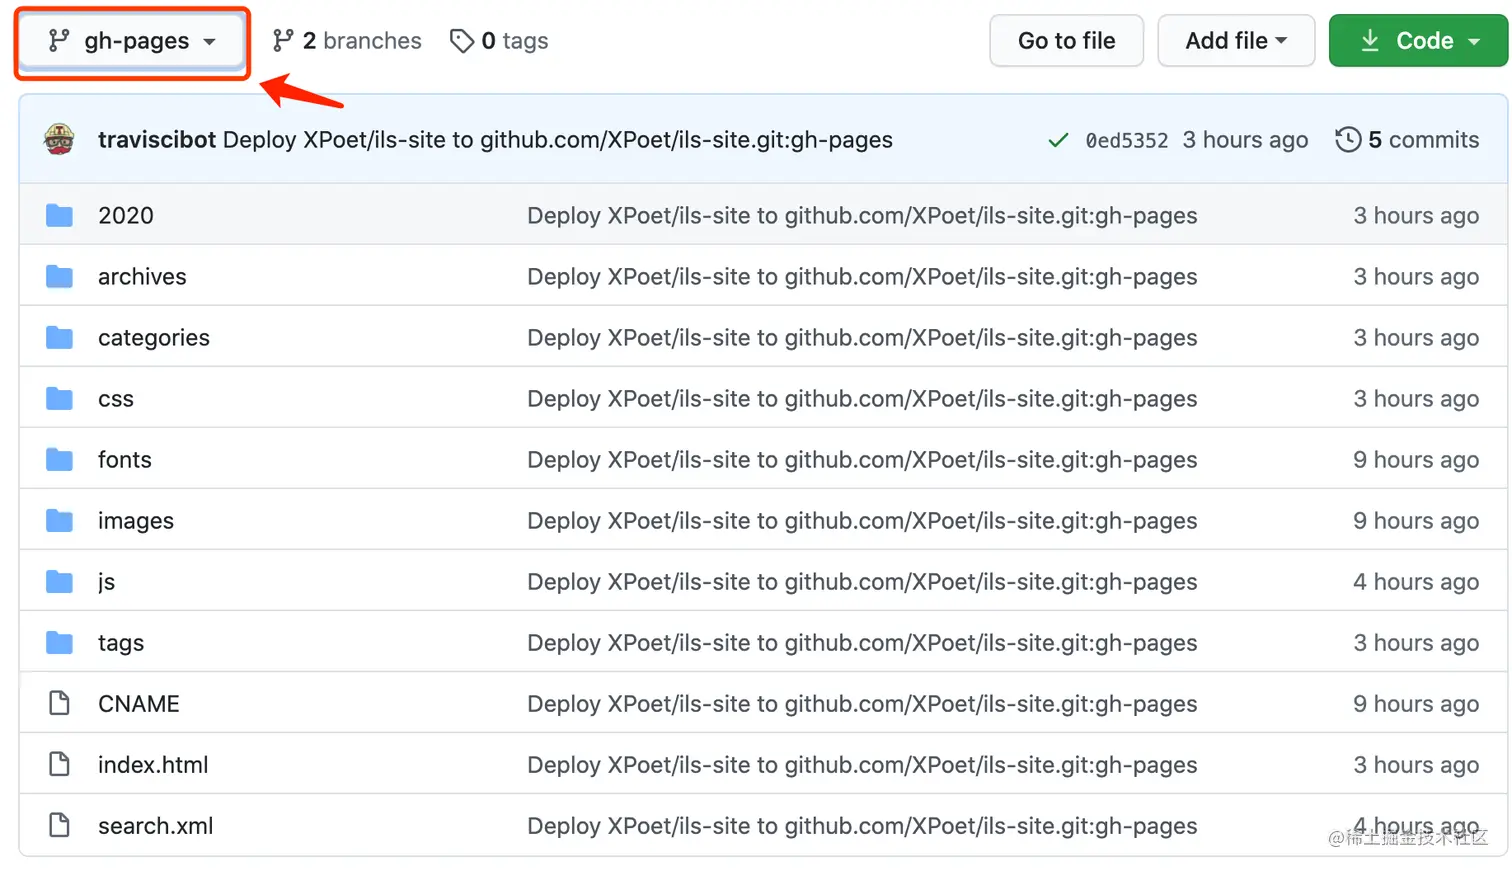Open the commit message in the js row

862,582
